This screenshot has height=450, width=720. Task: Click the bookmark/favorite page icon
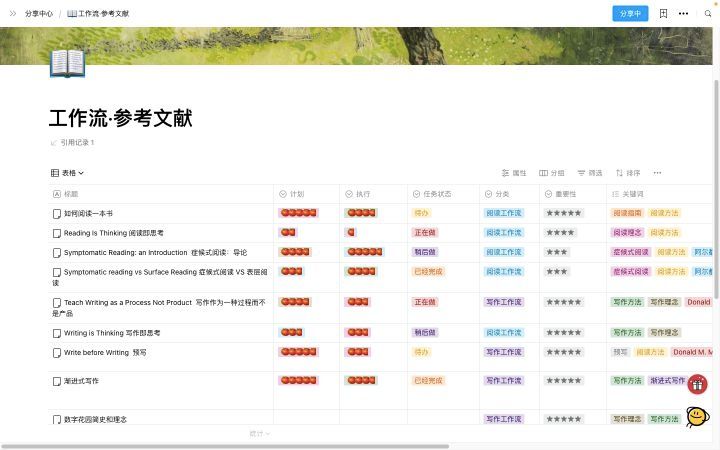(x=663, y=13)
